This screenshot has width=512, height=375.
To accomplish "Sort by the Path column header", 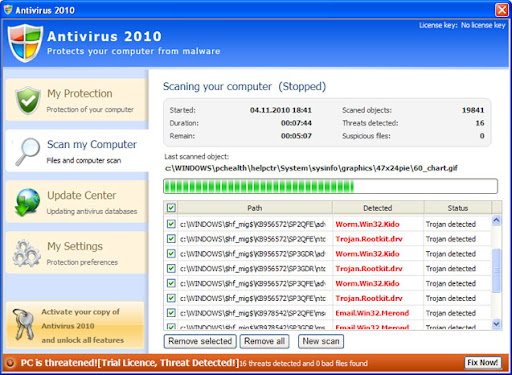I will (255, 208).
